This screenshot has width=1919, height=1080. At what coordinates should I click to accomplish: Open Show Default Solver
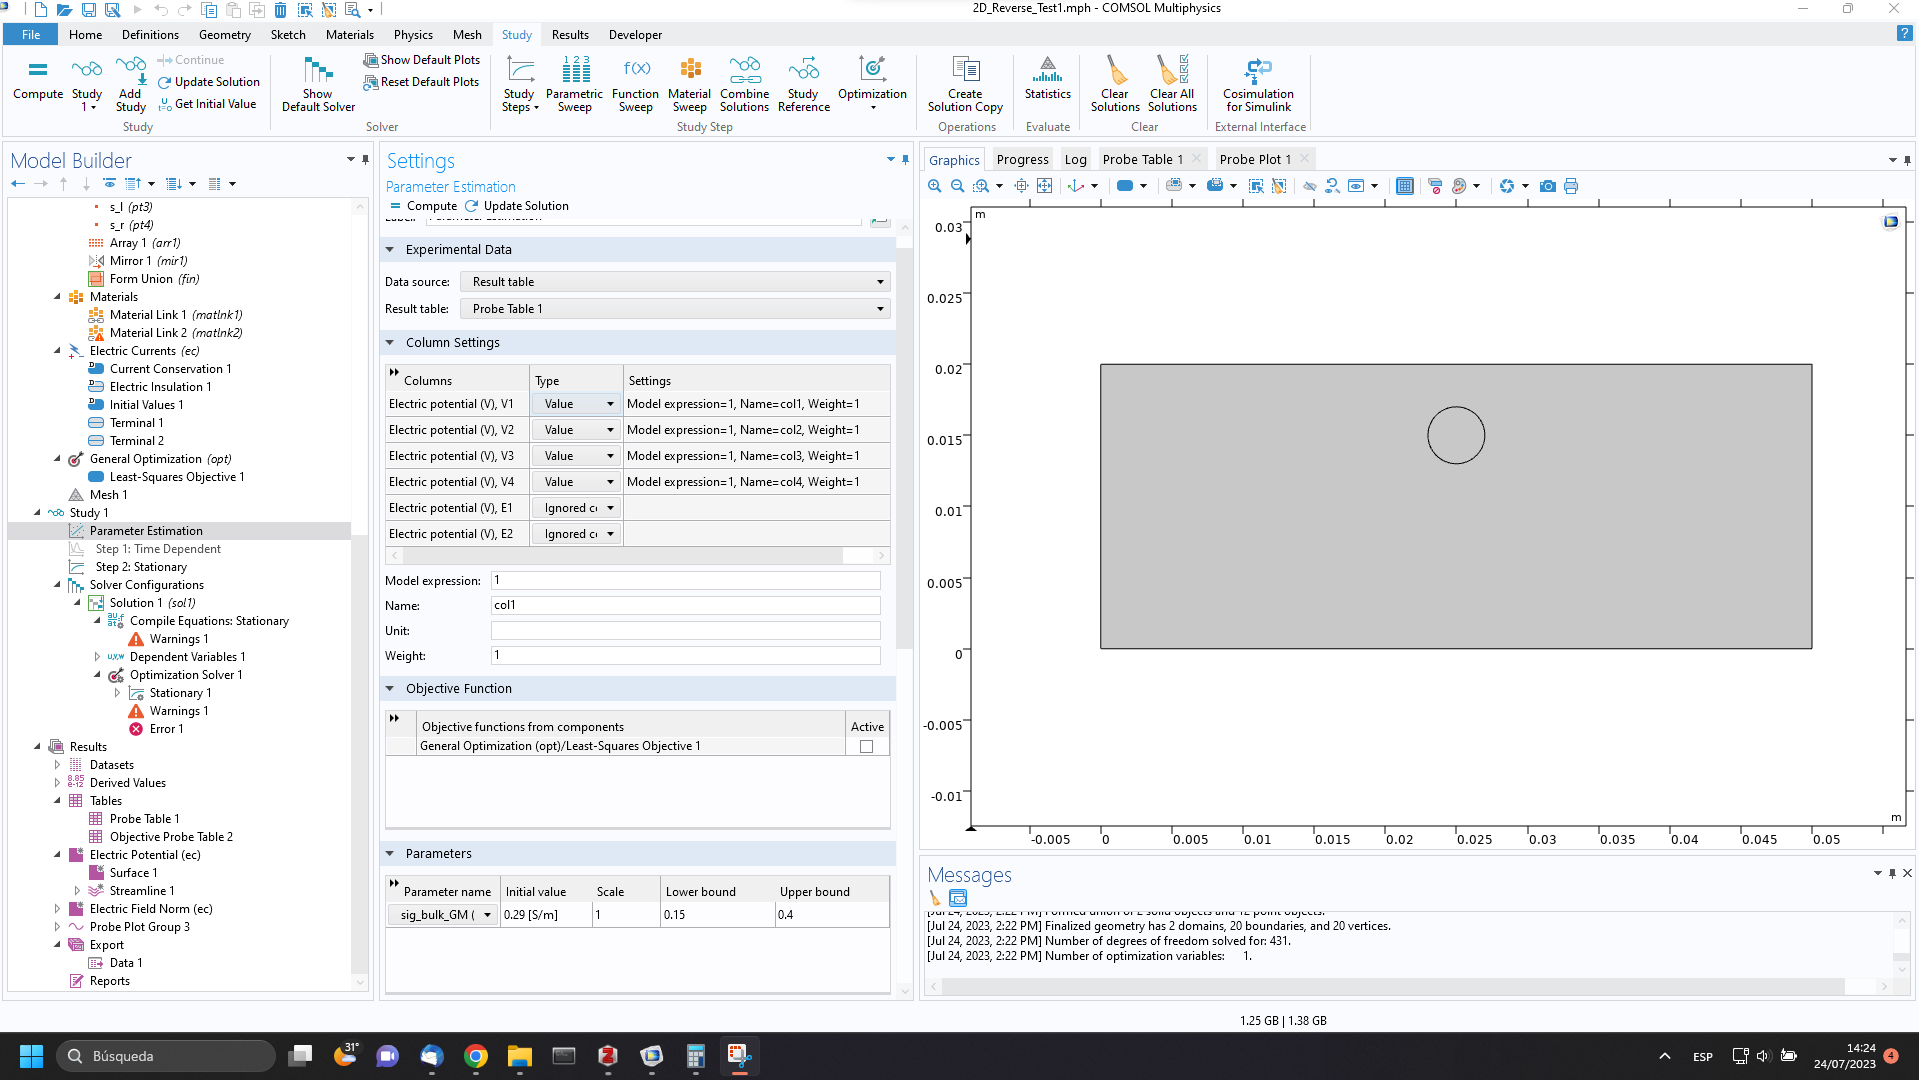point(318,84)
